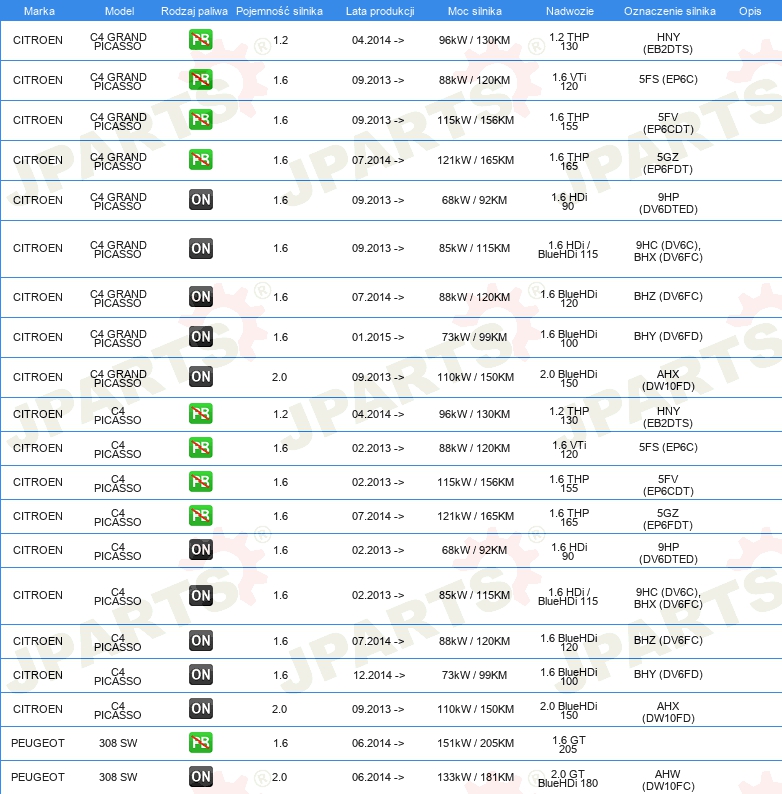
Task: Click diesel ON icon in Peugeot 308 SW 2.0 row
Action: click(201, 776)
